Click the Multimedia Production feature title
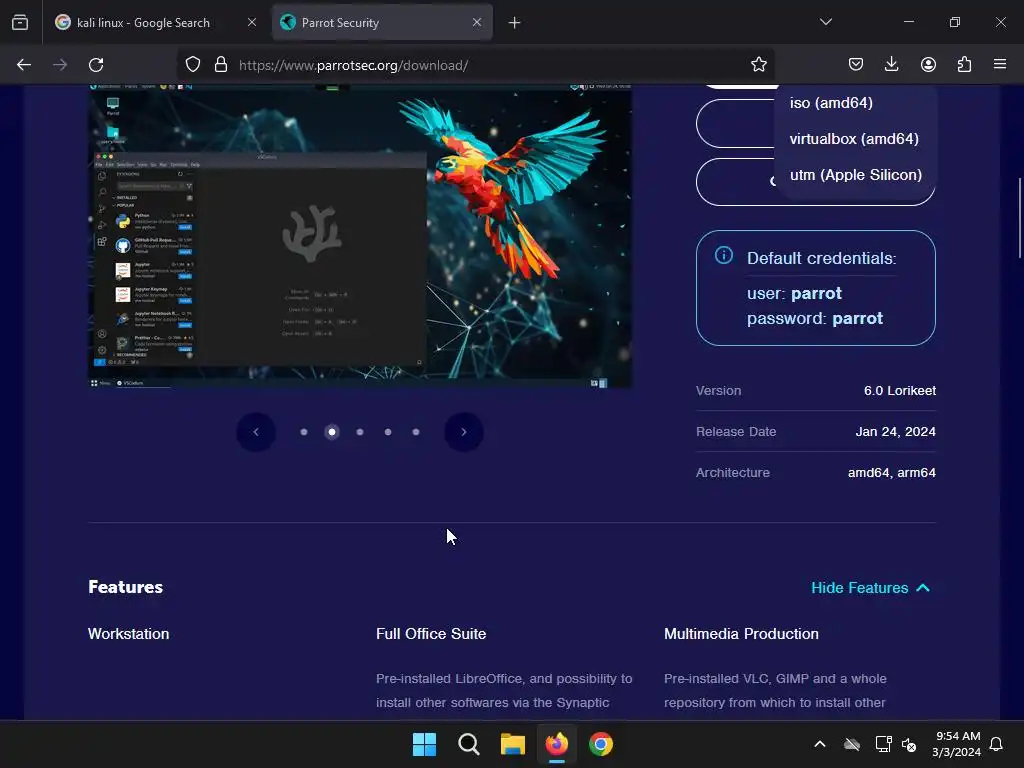Viewport: 1024px width, 768px height. [x=741, y=633]
